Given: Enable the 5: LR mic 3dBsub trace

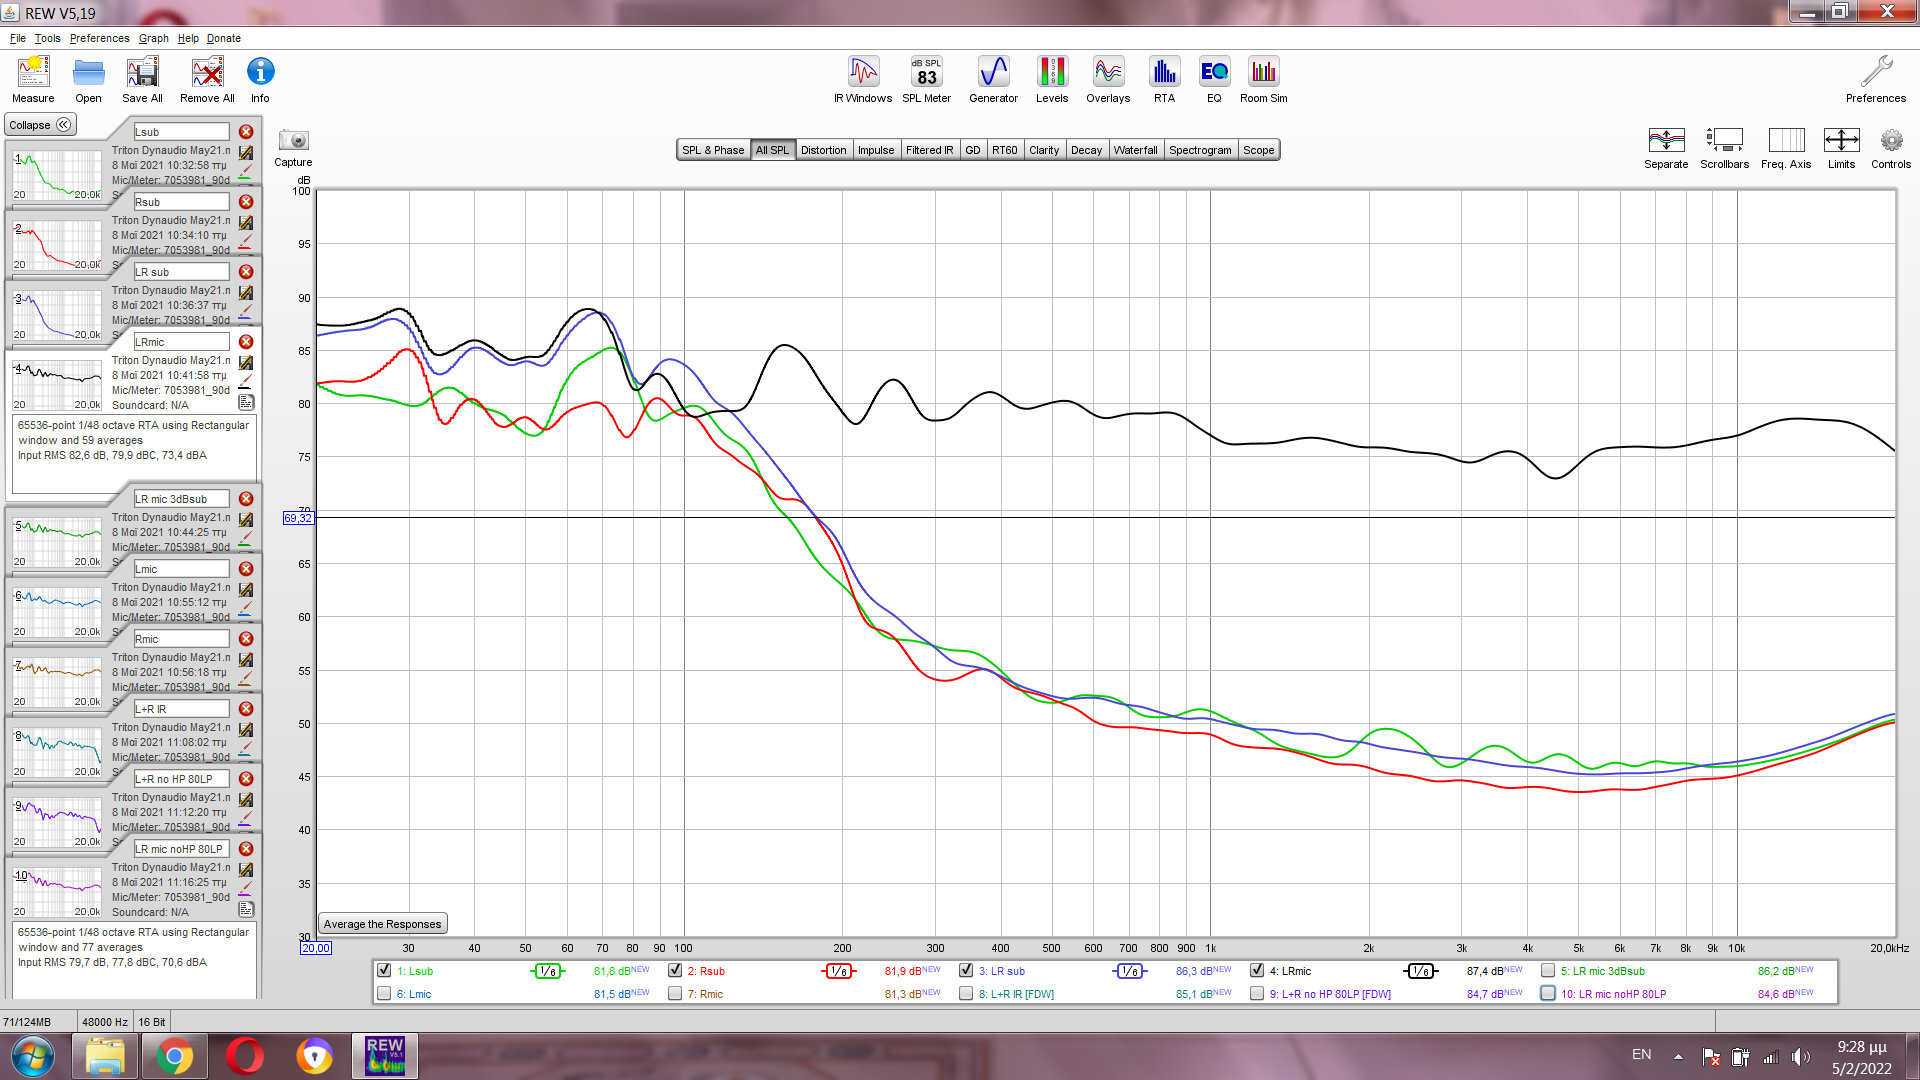Looking at the screenshot, I should coord(1548,970).
